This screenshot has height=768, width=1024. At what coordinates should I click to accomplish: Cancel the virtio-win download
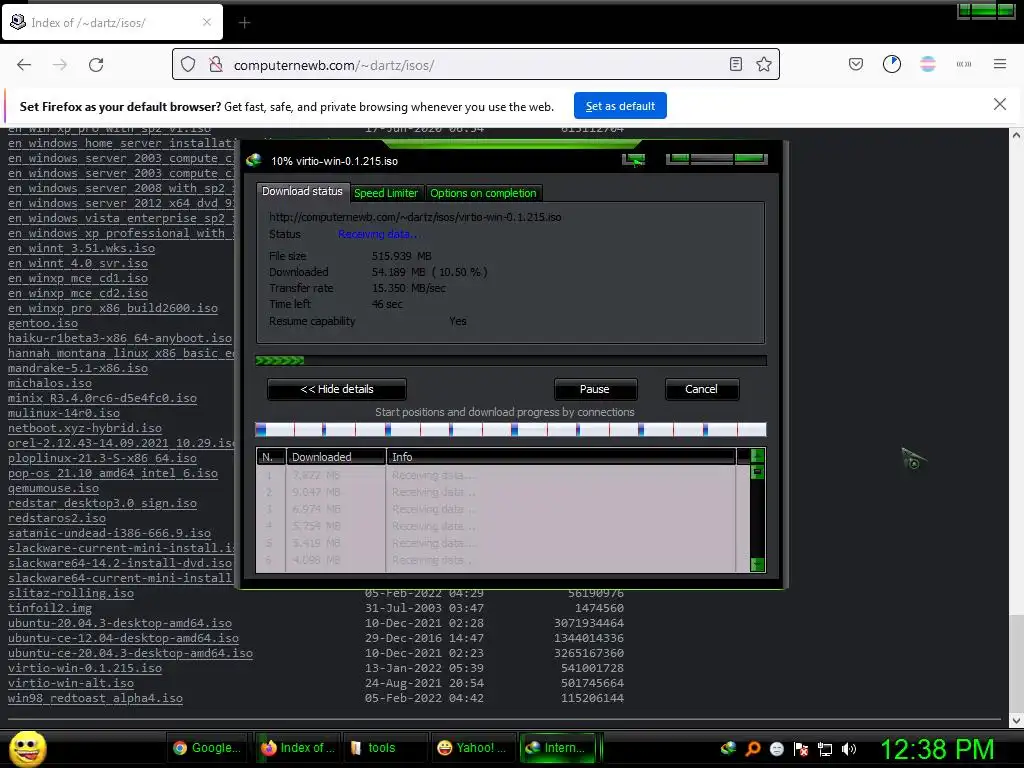pos(701,389)
